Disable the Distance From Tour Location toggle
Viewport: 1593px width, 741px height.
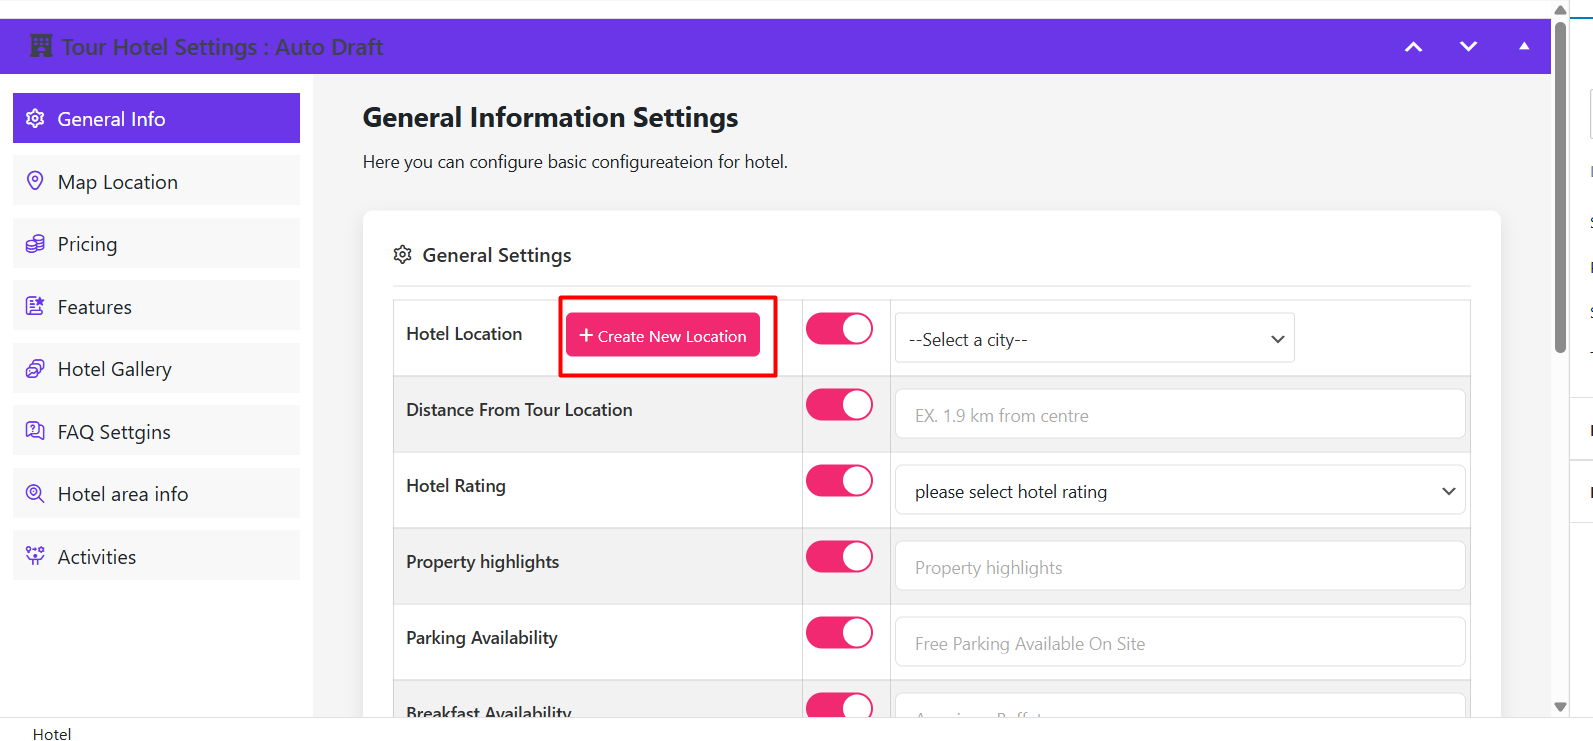pos(839,405)
